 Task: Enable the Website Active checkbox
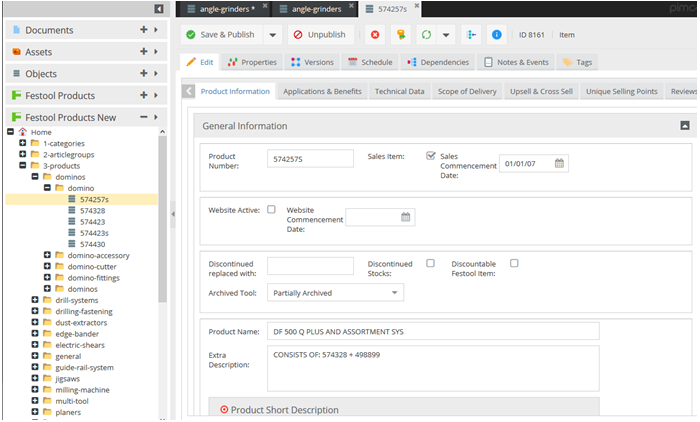[271, 209]
